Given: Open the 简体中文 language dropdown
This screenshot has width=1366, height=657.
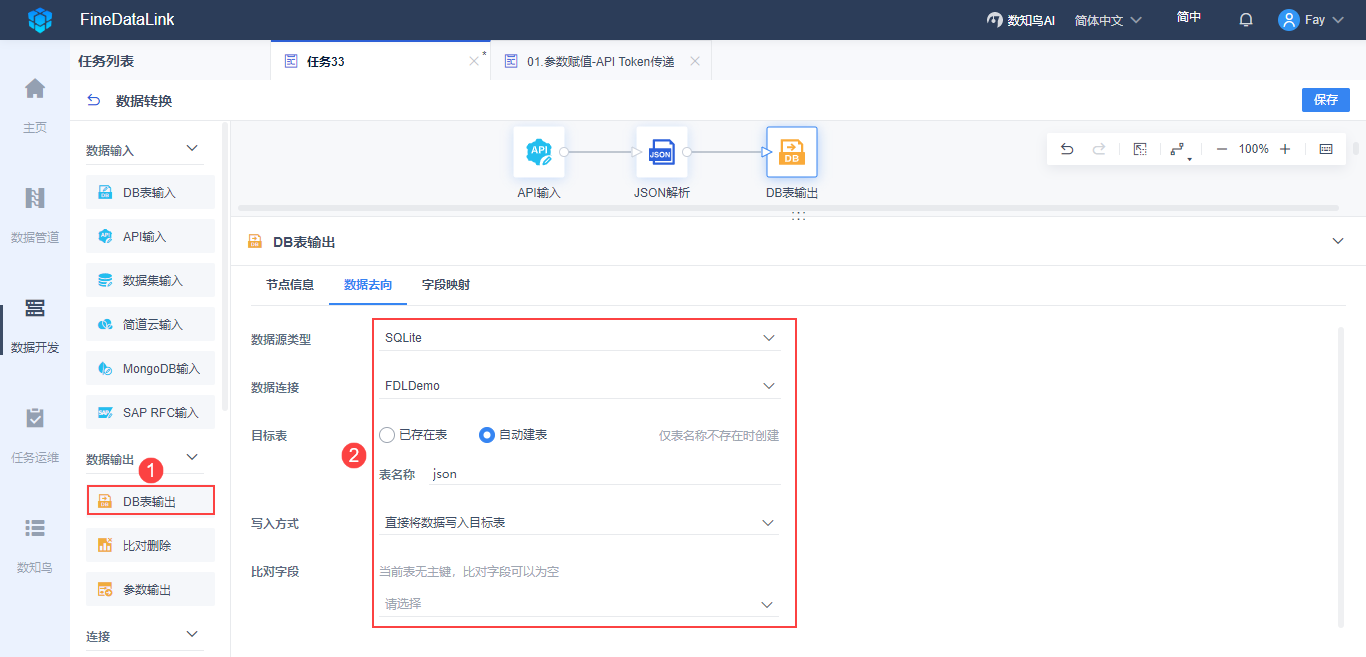Looking at the screenshot, I should pos(1108,20).
